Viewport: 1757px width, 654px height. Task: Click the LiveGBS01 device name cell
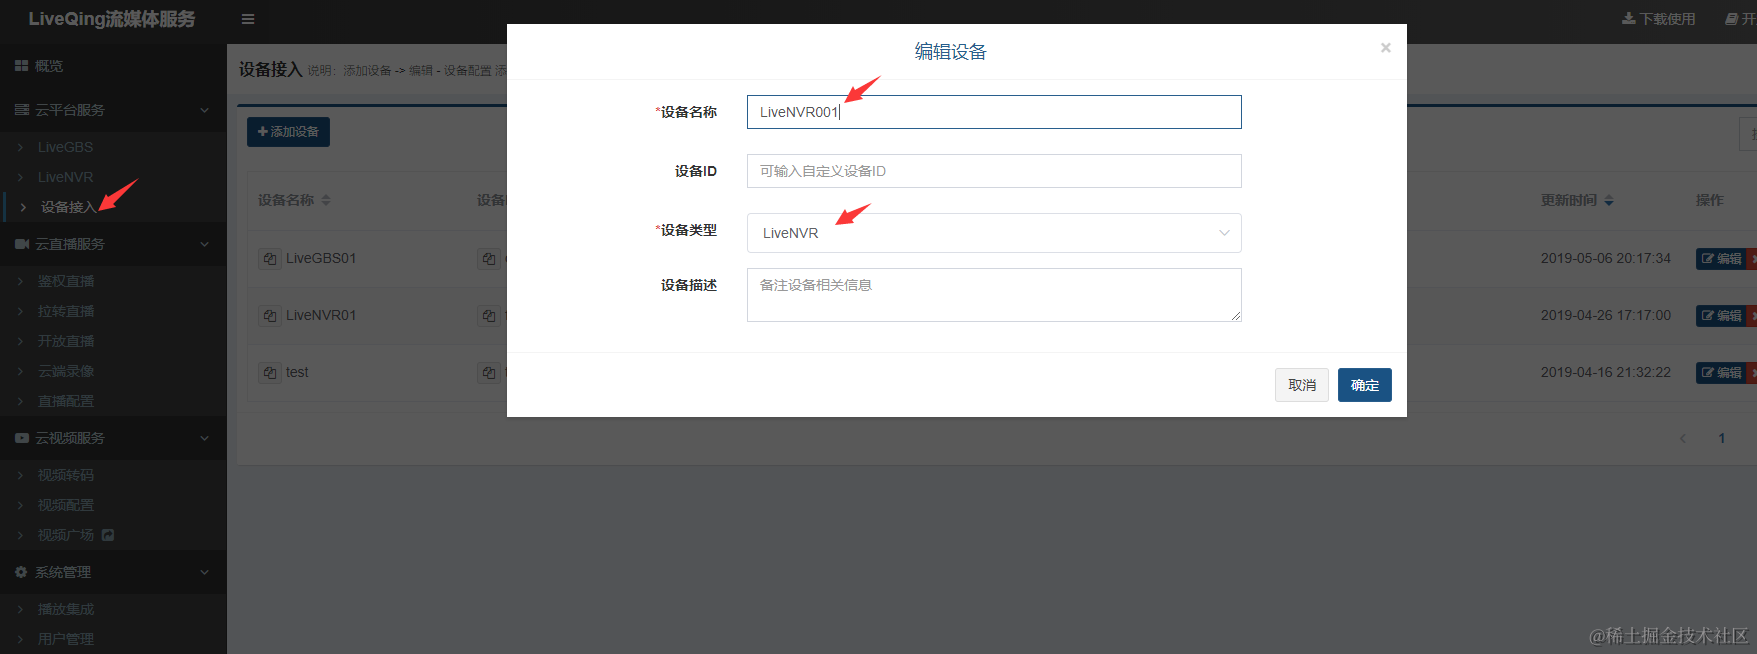pyautogui.click(x=321, y=258)
